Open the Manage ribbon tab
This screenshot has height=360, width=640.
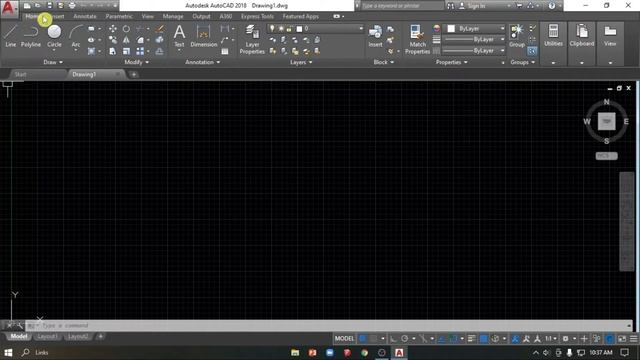point(173,16)
